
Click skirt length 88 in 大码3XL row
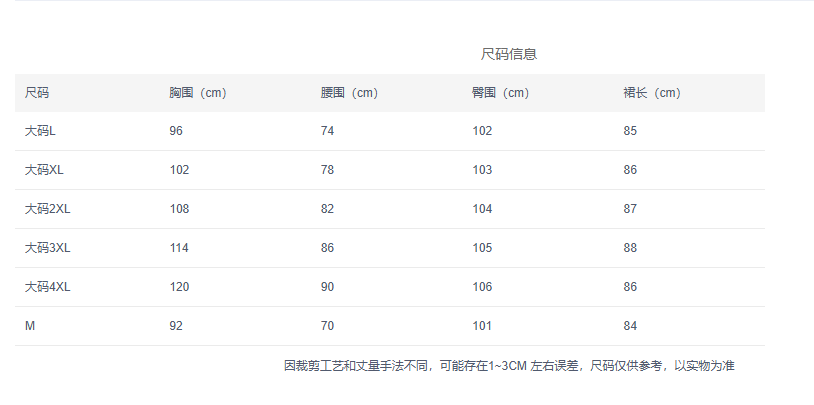pyautogui.click(x=630, y=248)
